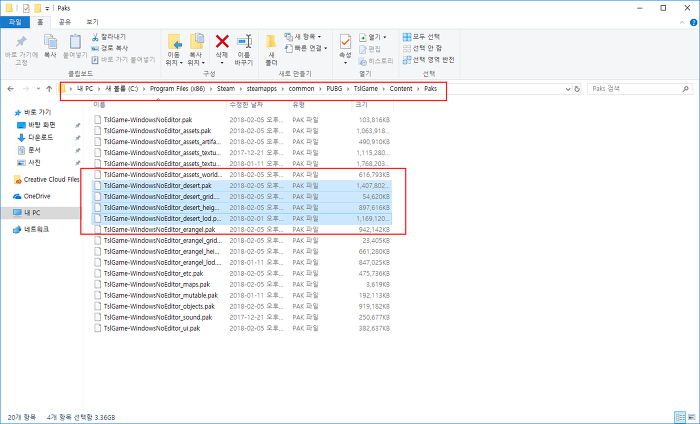This screenshot has height=424, width=700.
Task: Open the Open (열기) dropdown in ribbon
Action: [373, 37]
